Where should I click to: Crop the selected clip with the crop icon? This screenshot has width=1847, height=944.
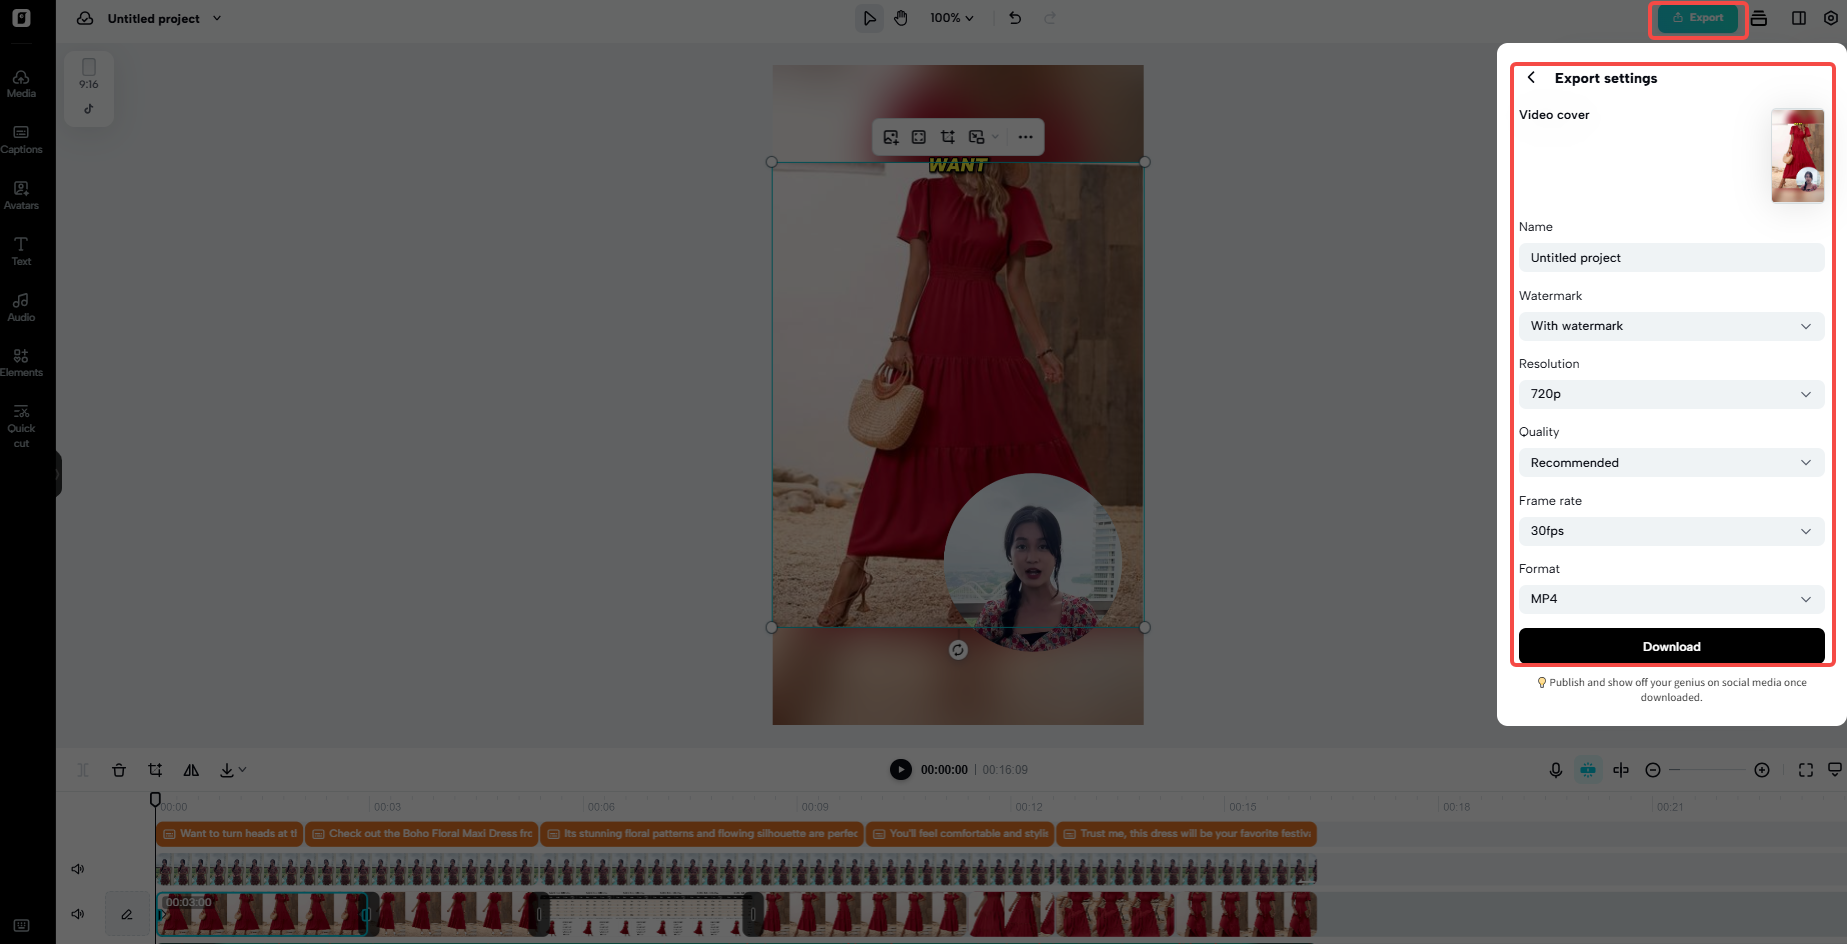155,770
